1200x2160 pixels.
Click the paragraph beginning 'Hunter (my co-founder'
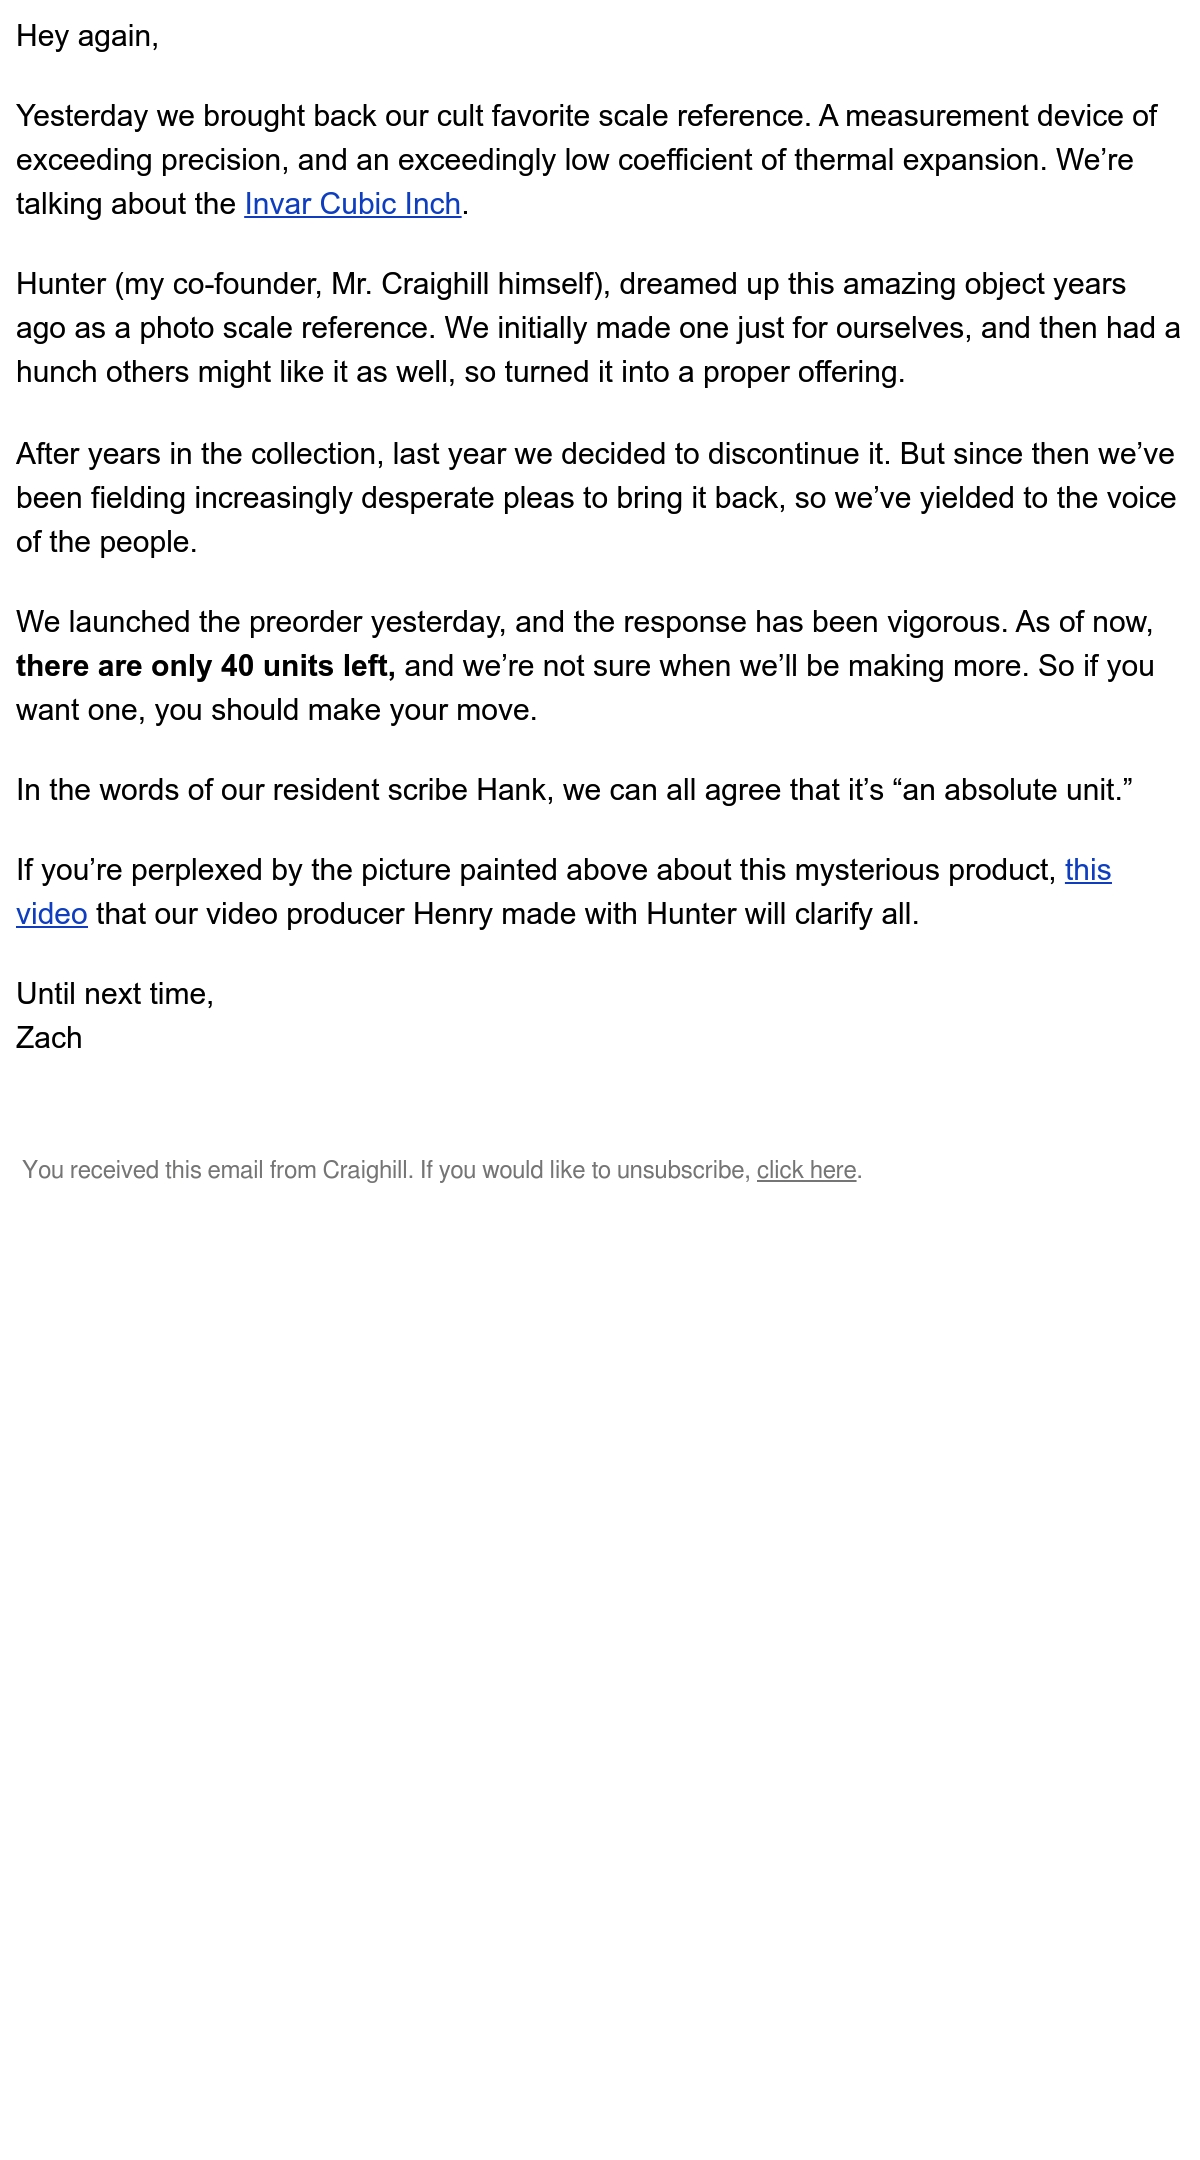coord(598,328)
